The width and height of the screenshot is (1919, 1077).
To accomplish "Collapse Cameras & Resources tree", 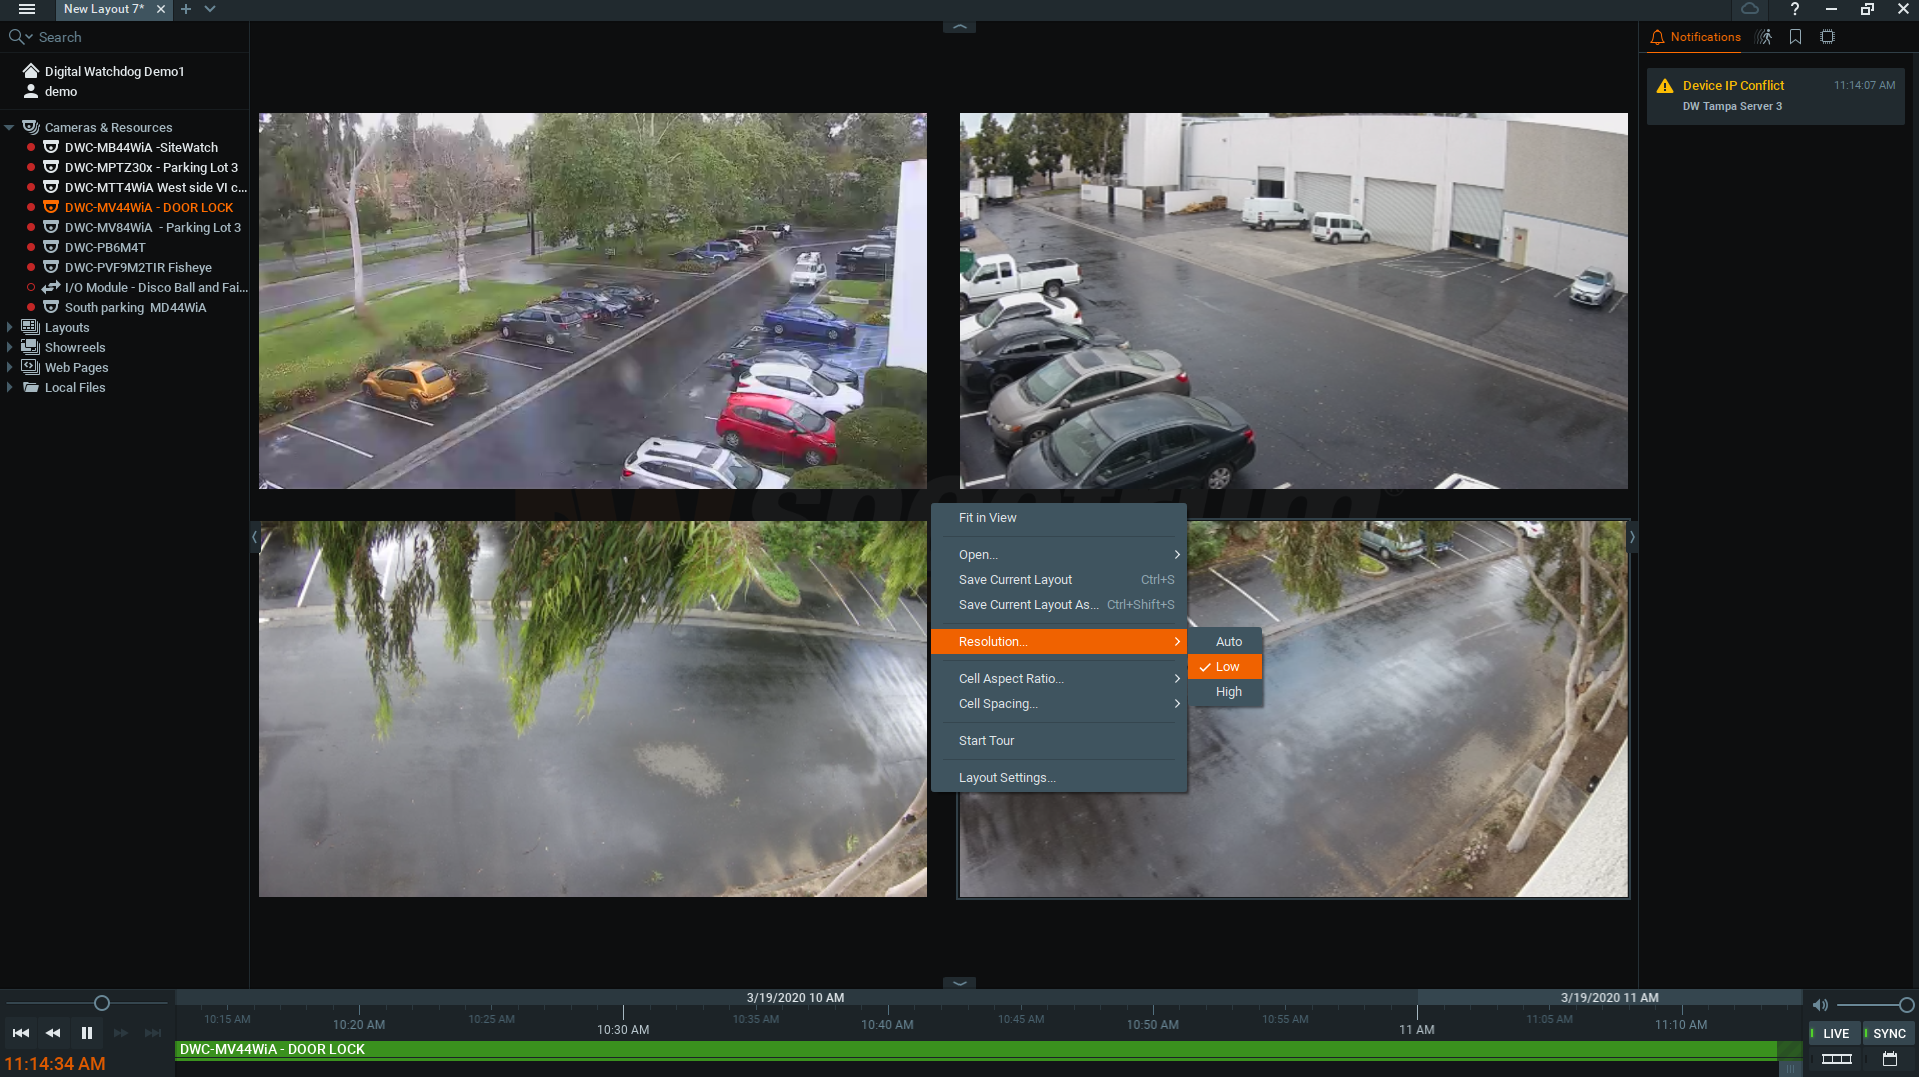I will [x=10, y=128].
